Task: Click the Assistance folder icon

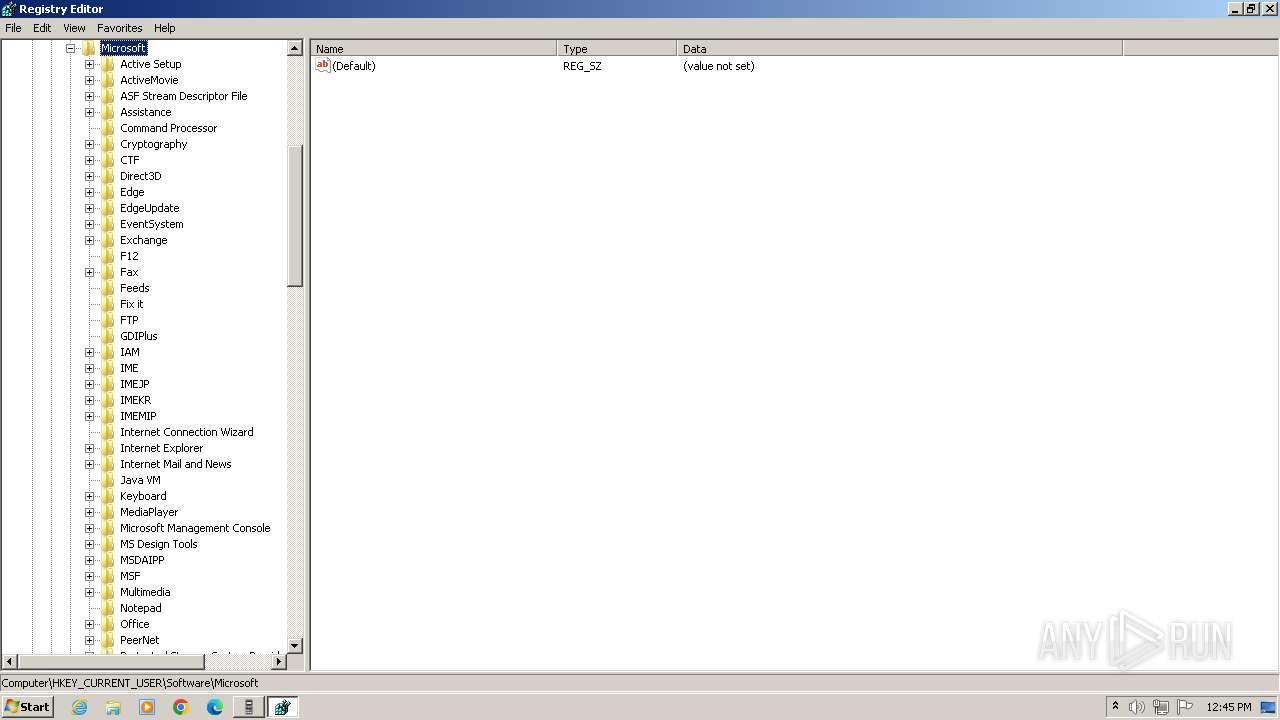Action: click(x=108, y=112)
